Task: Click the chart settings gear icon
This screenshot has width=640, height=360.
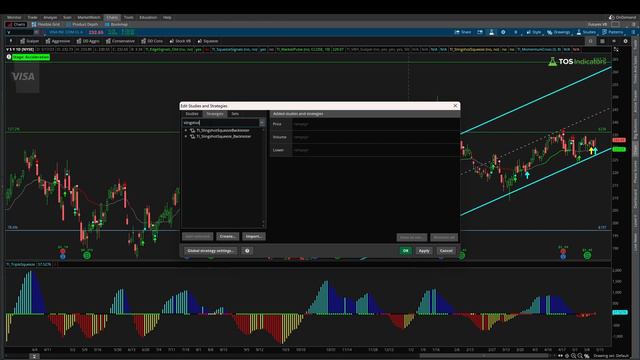Action: point(625,41)
